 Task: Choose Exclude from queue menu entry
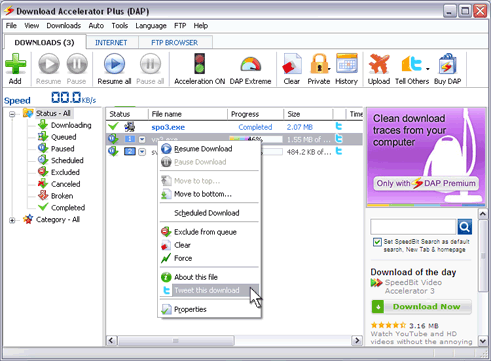coord(209,232)
